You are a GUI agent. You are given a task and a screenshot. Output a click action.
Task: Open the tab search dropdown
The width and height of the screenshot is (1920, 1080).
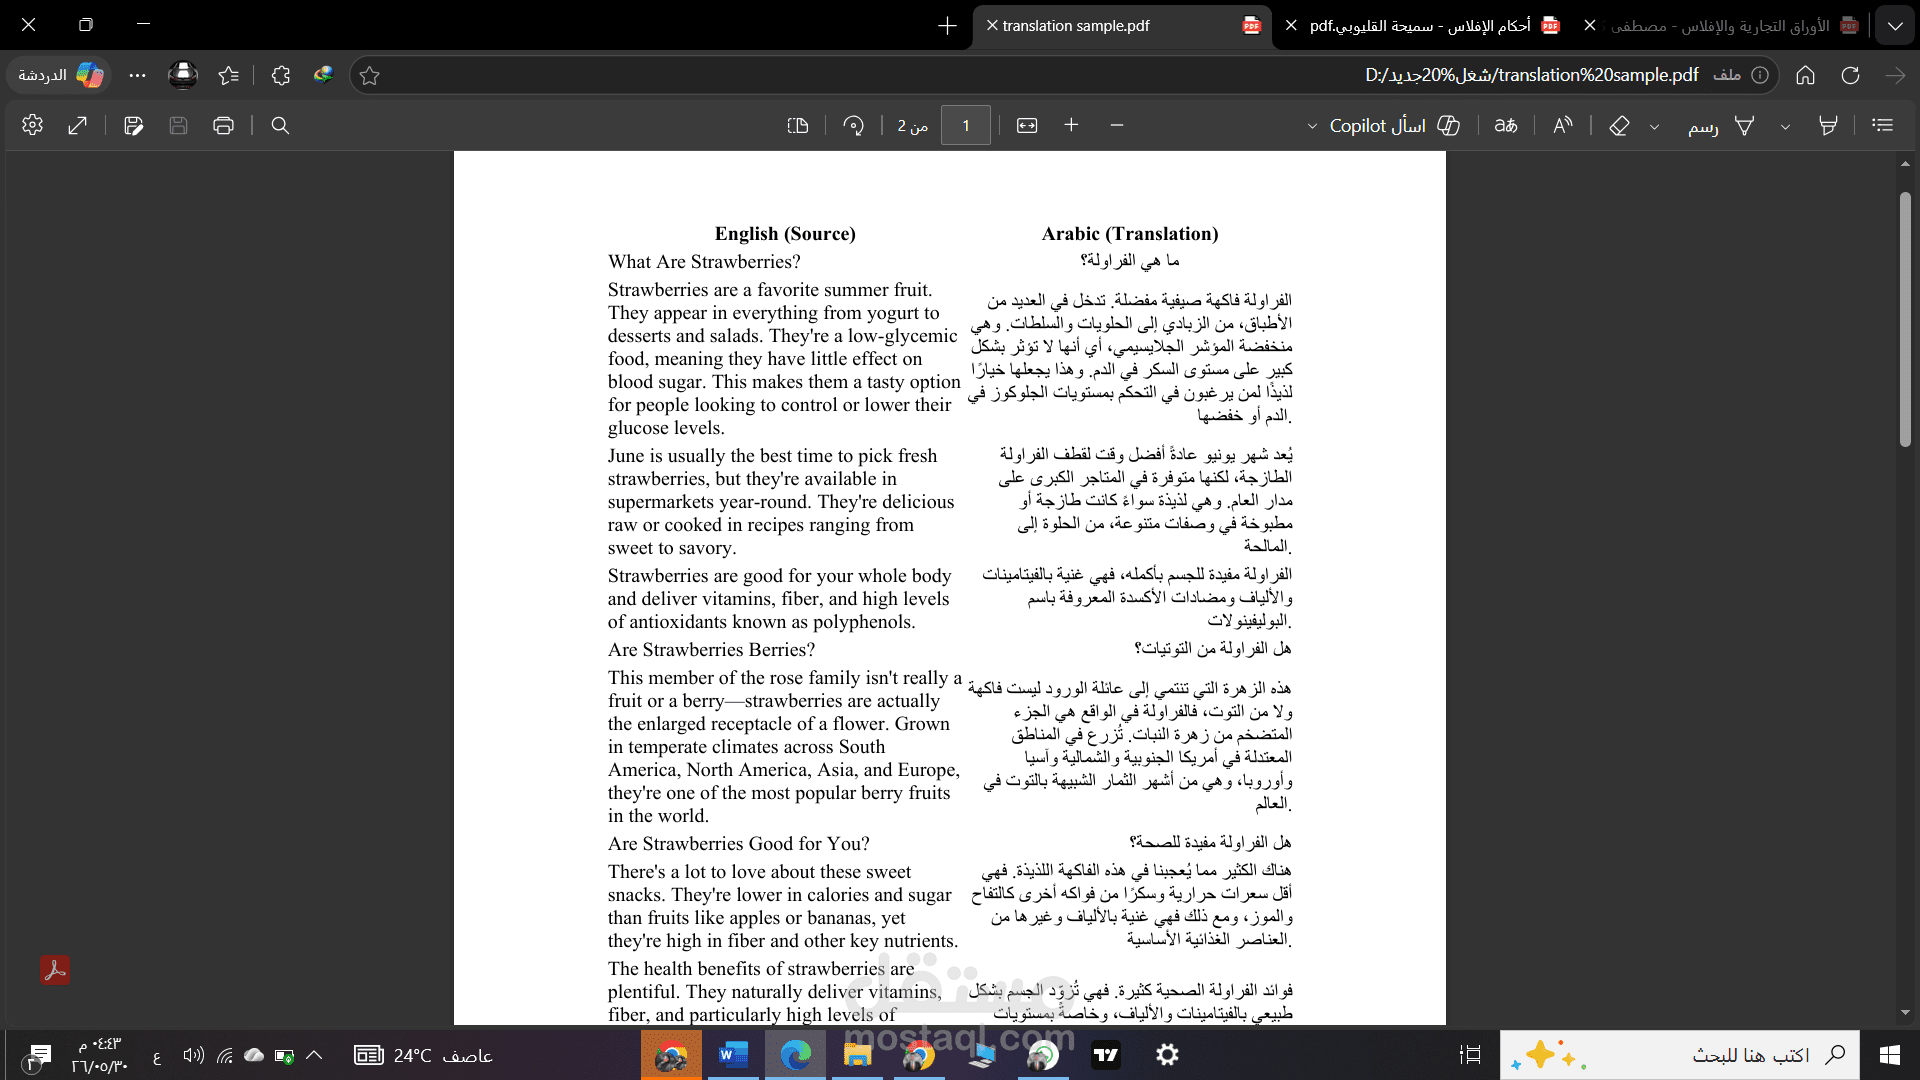(1895, 26)
